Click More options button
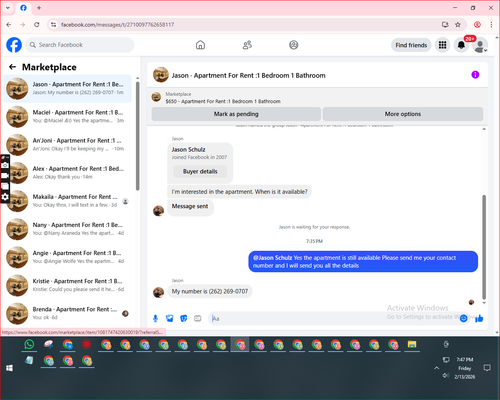 [x=403, y=114]
